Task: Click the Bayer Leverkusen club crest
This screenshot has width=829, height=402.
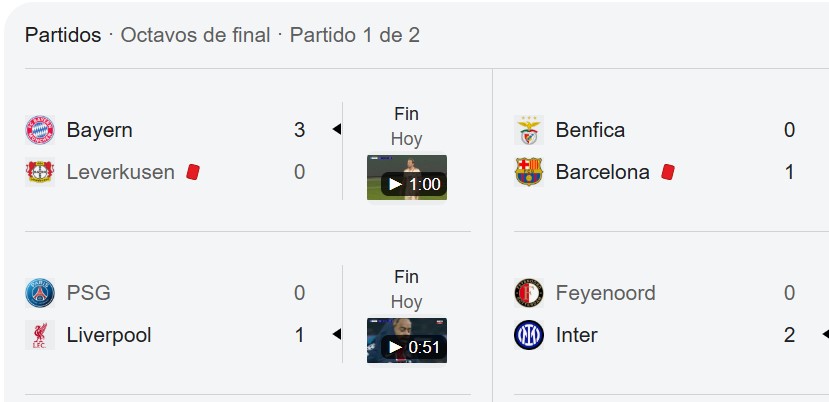Action: point(40,172)
